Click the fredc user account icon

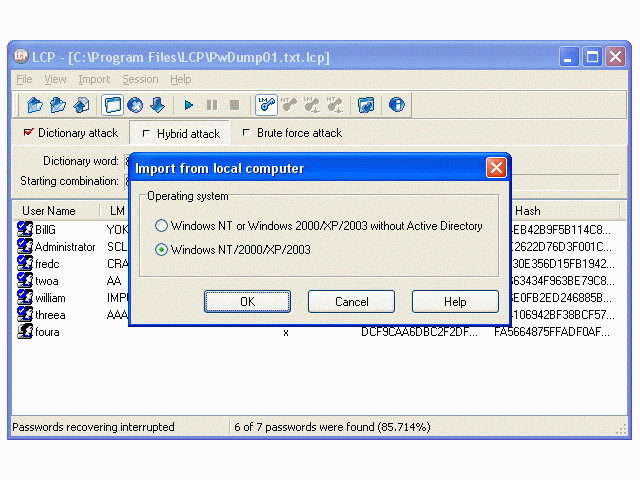tap(25, 263)
